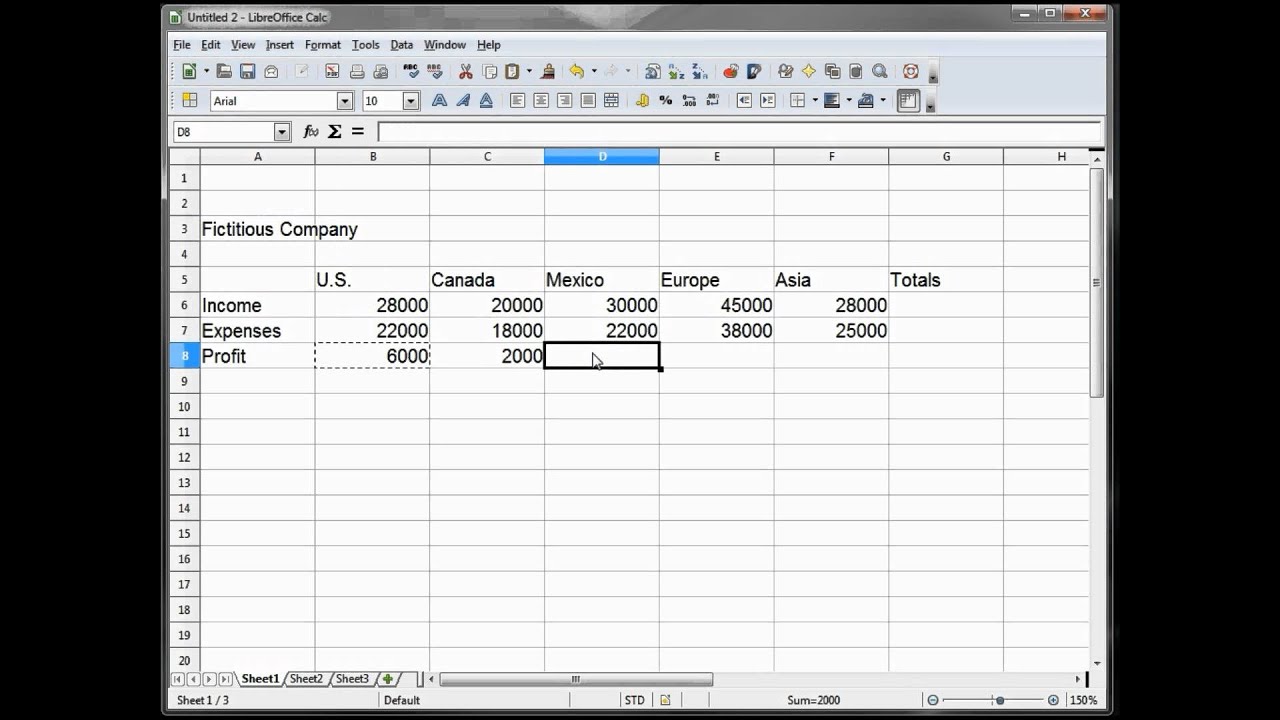
Task: Toggle Underline formatting
Action: (x=486, y=101)
